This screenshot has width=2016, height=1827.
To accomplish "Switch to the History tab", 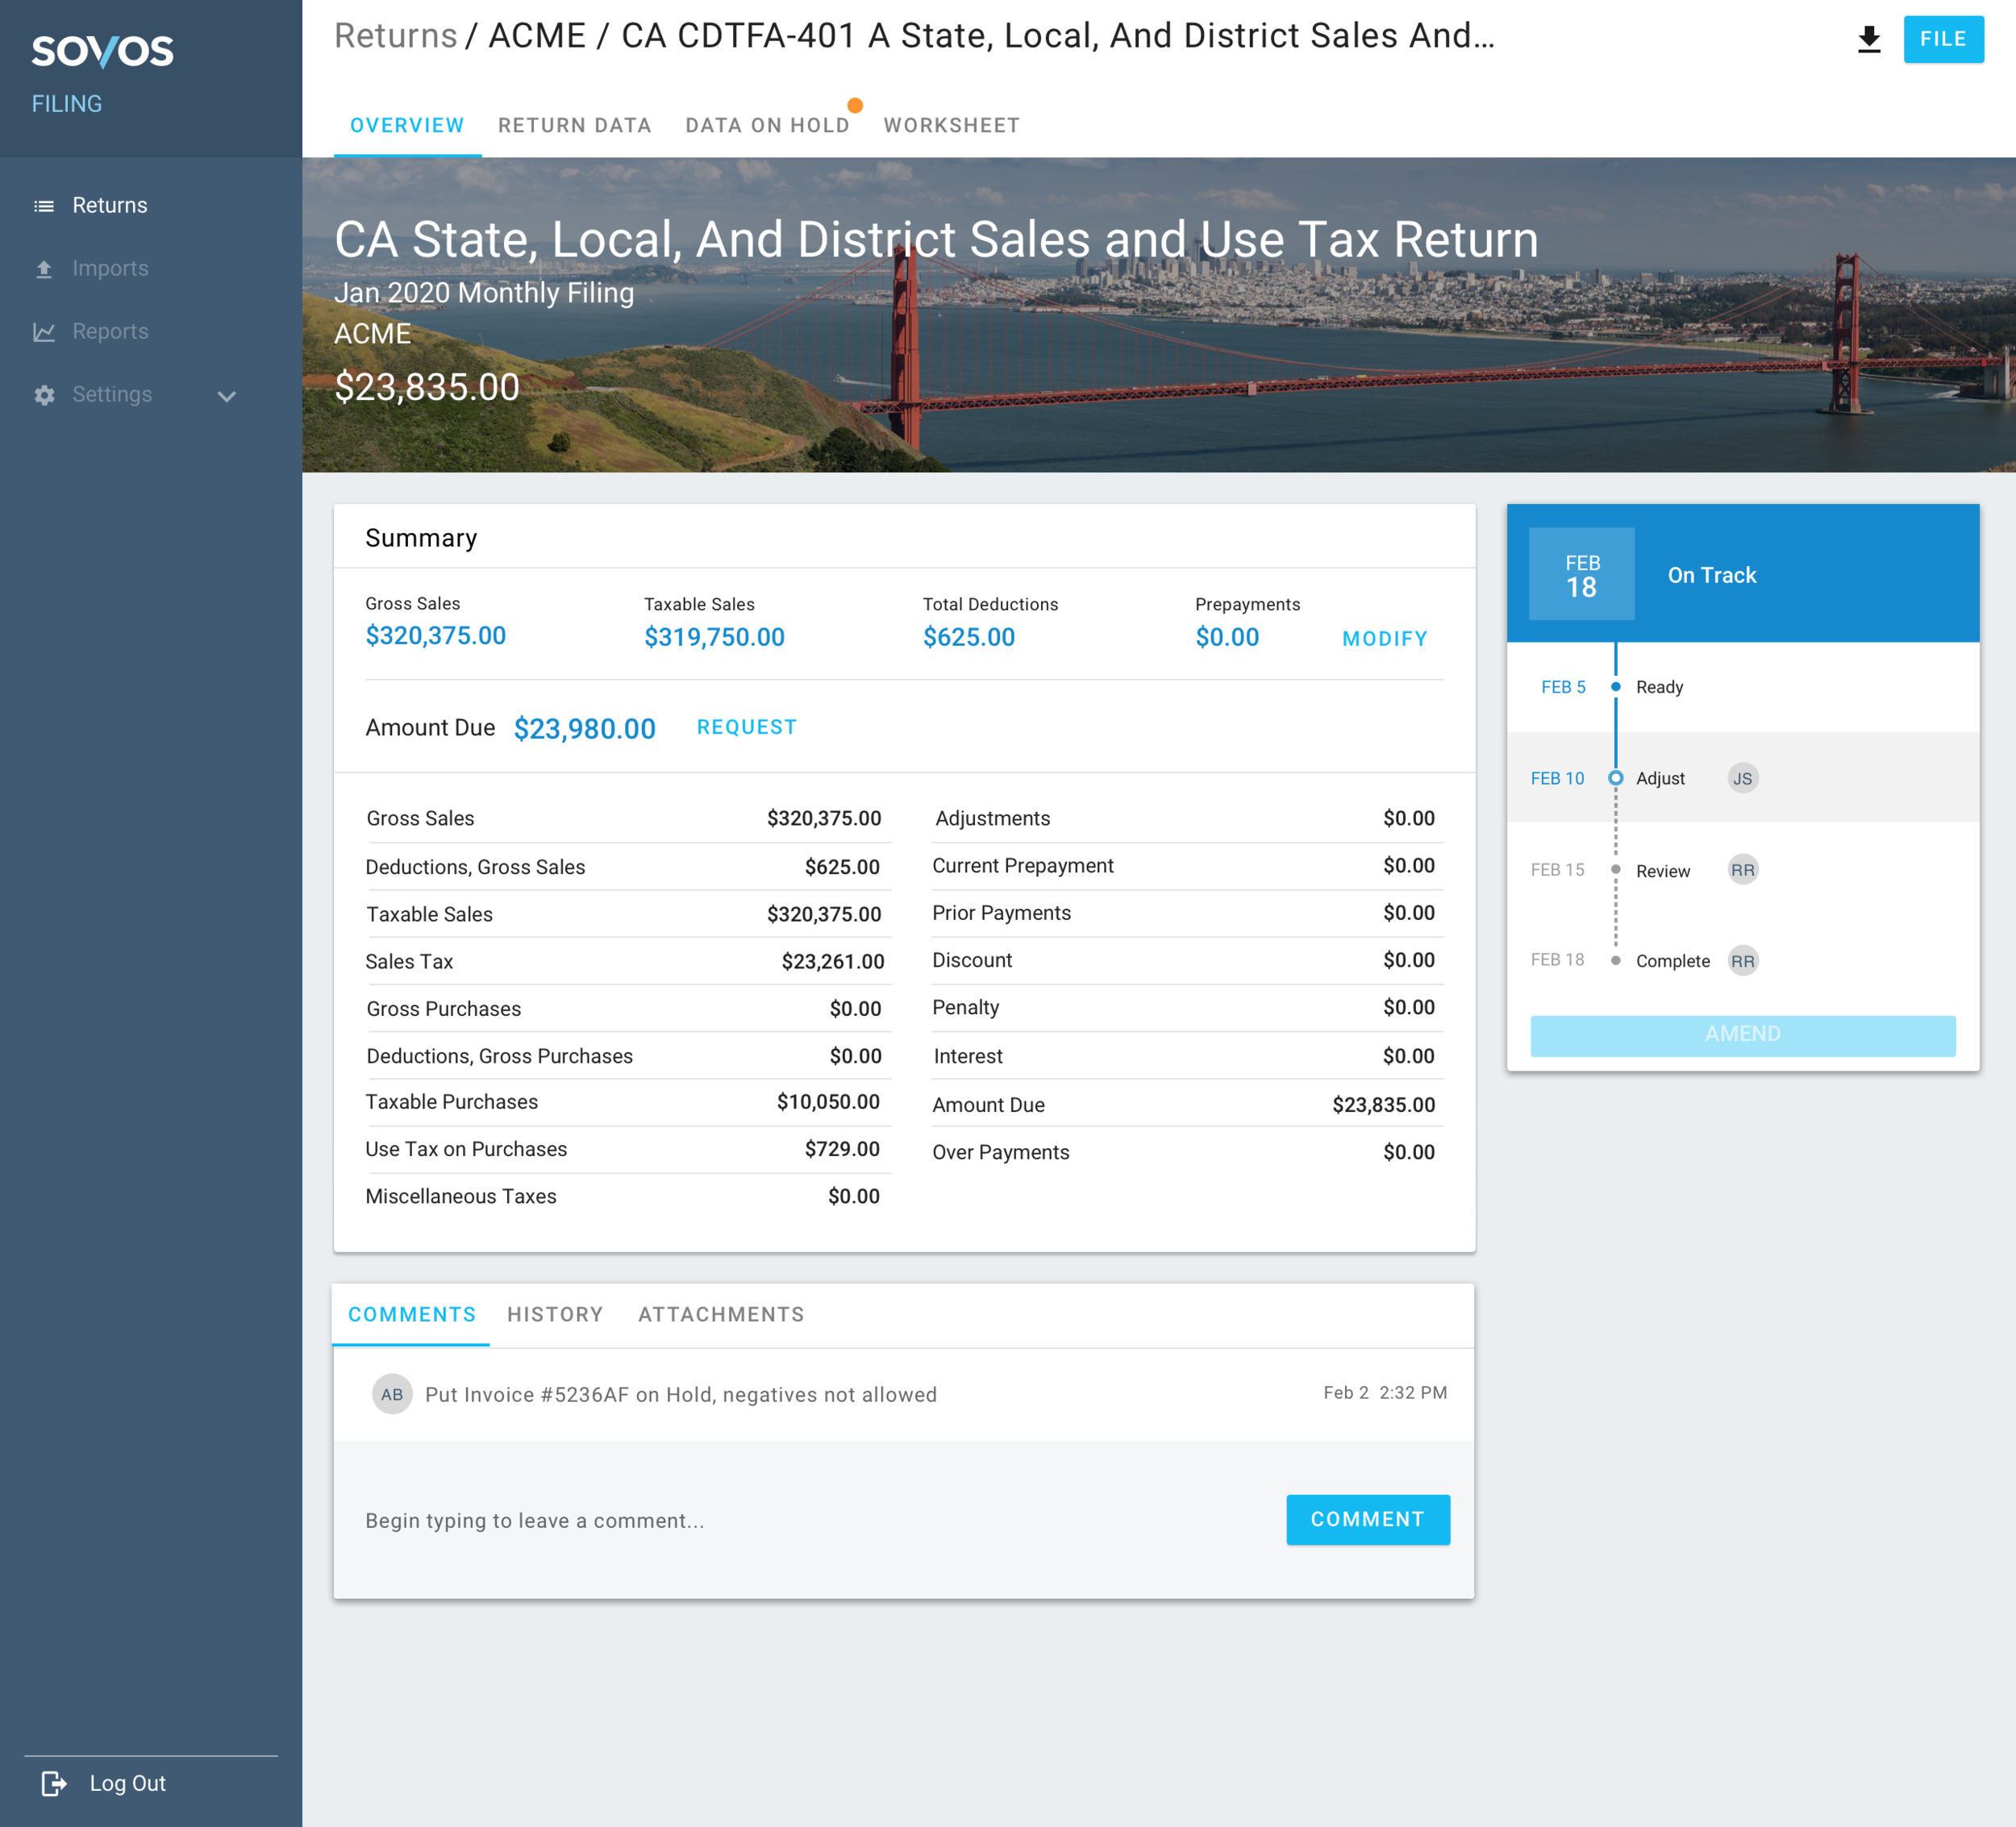I will (x=555, y=1314).
